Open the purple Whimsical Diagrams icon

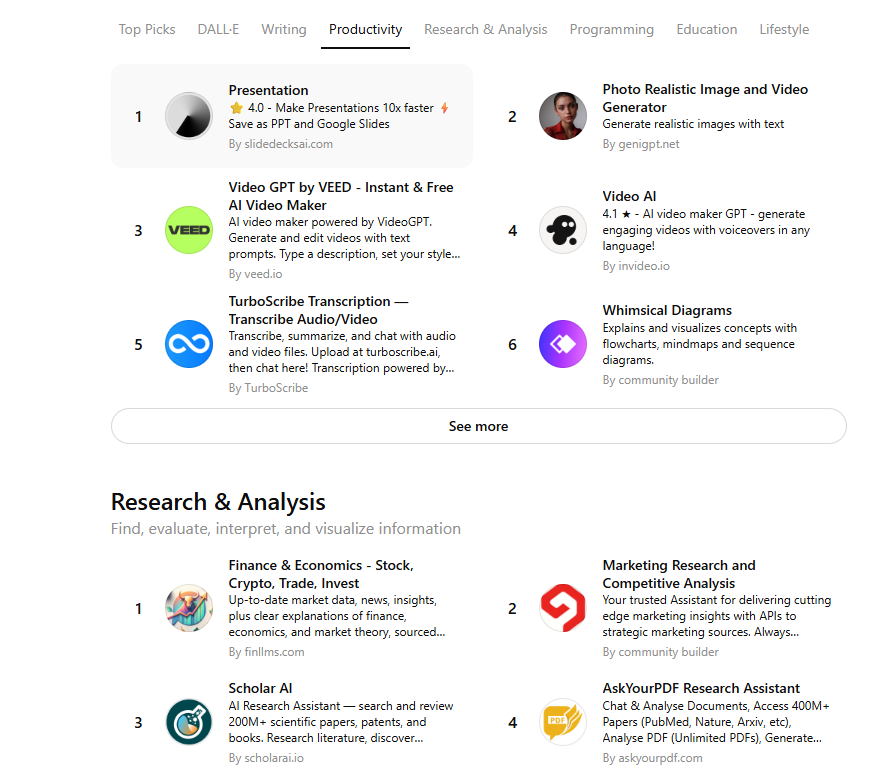[x=562, y=344]
